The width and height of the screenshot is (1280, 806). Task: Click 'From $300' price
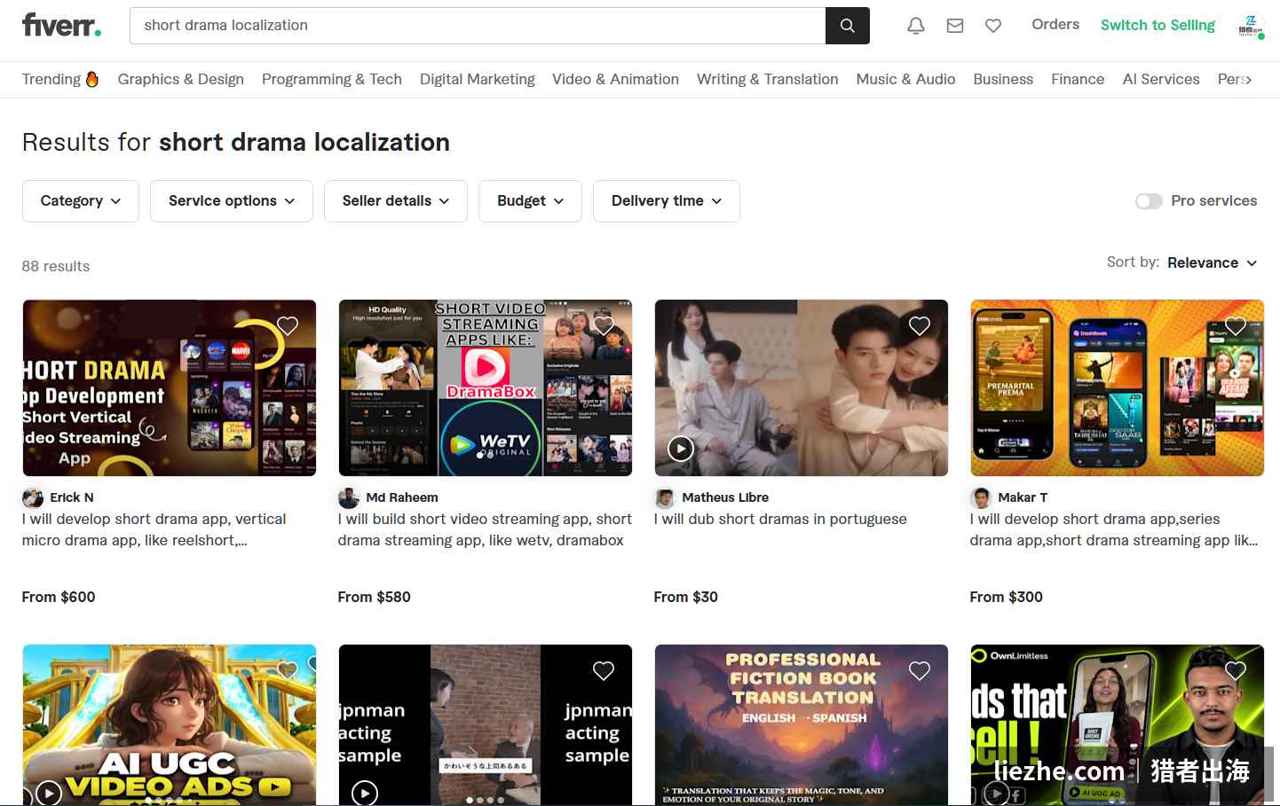click(1006, 597)
